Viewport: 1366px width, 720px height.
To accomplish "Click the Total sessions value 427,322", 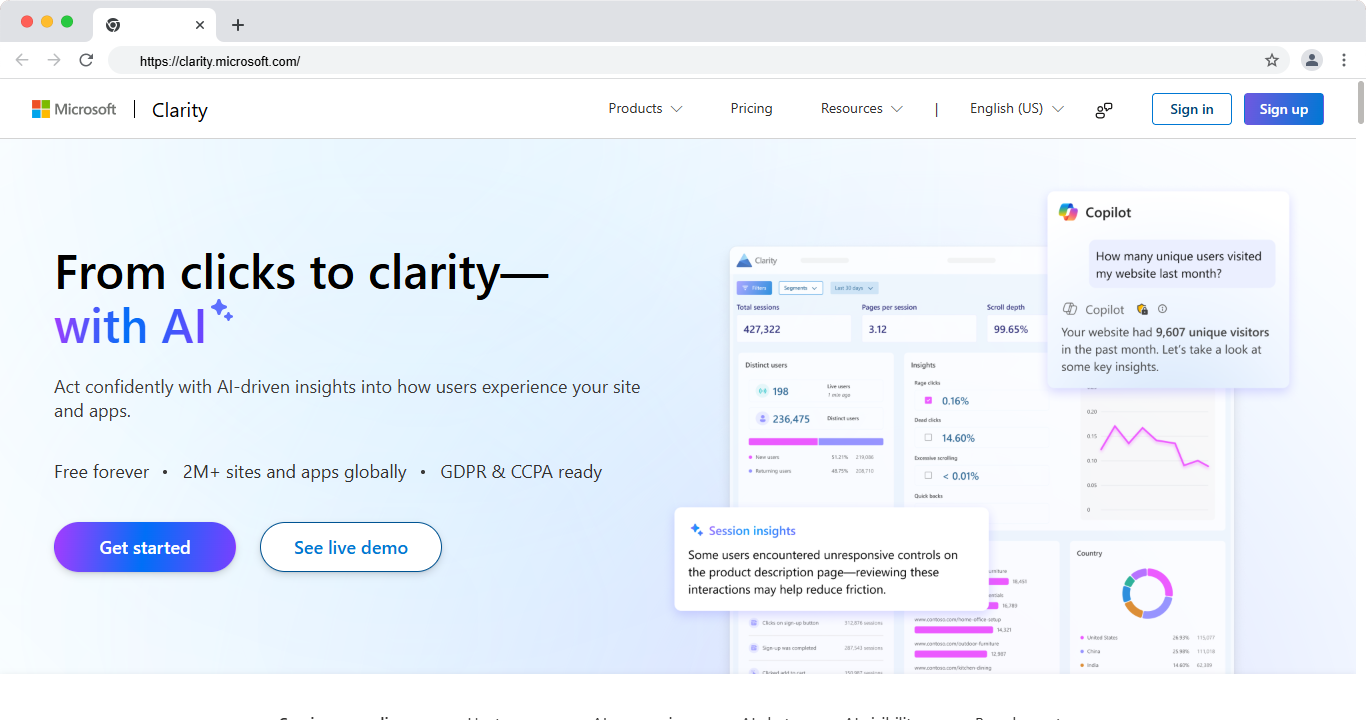I will point(762,329).
